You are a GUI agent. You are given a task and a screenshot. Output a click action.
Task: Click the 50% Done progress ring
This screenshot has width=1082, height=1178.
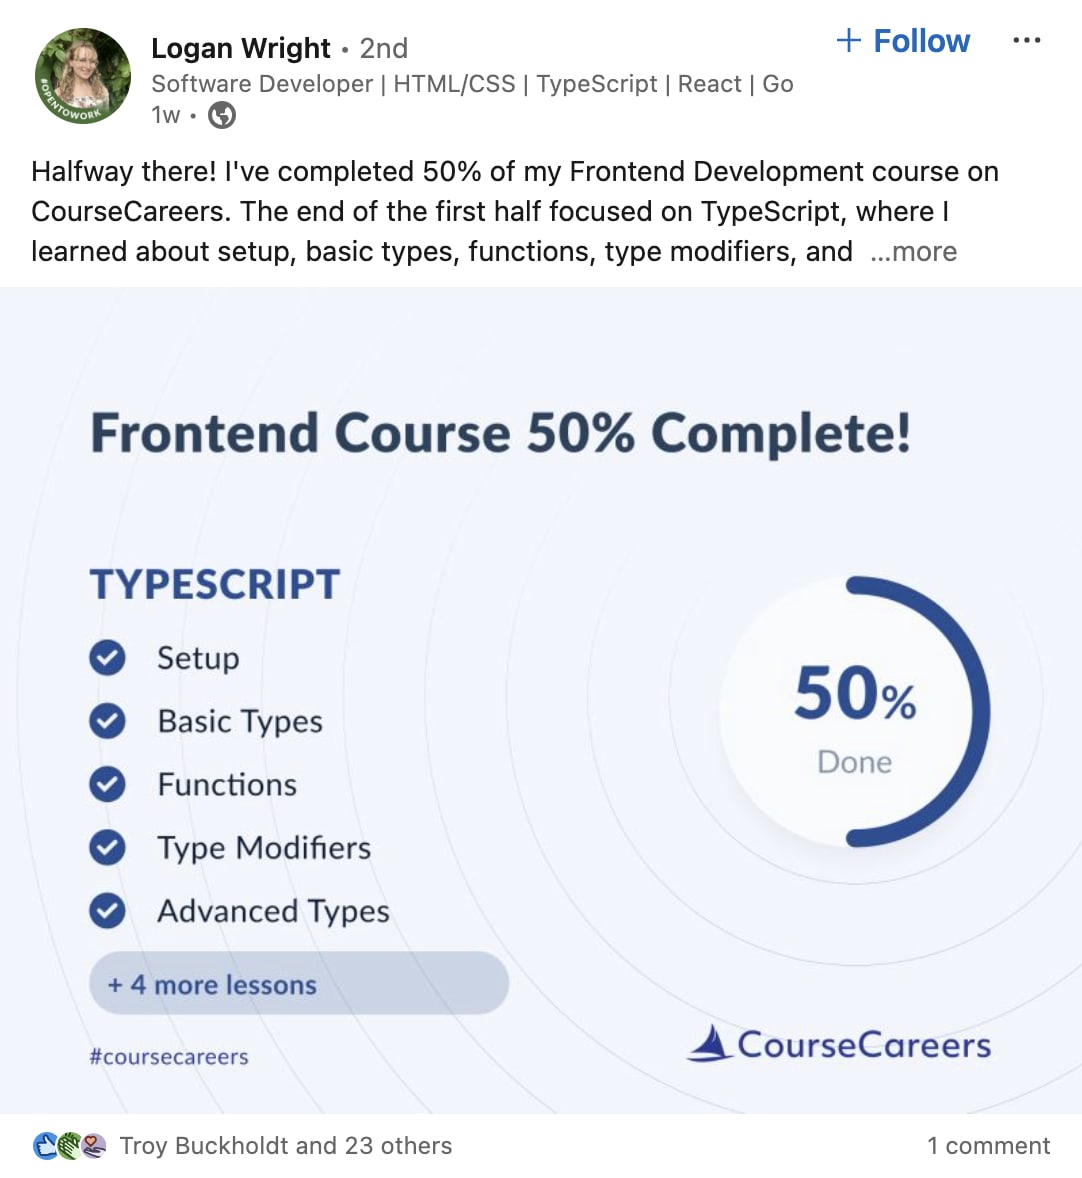[855, 711]
